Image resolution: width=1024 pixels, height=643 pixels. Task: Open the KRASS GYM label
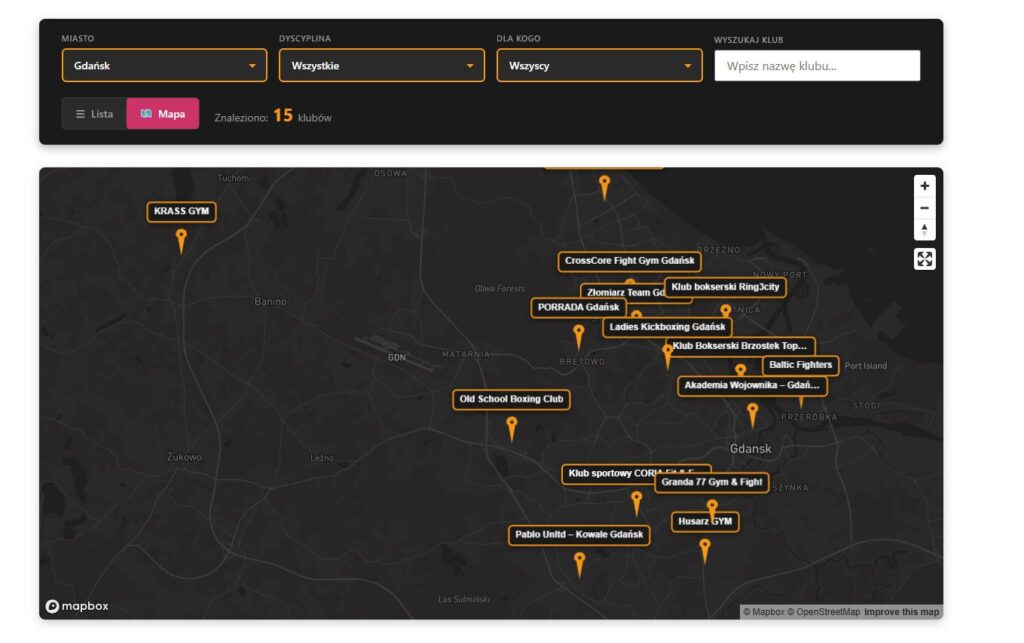point(182,212)
